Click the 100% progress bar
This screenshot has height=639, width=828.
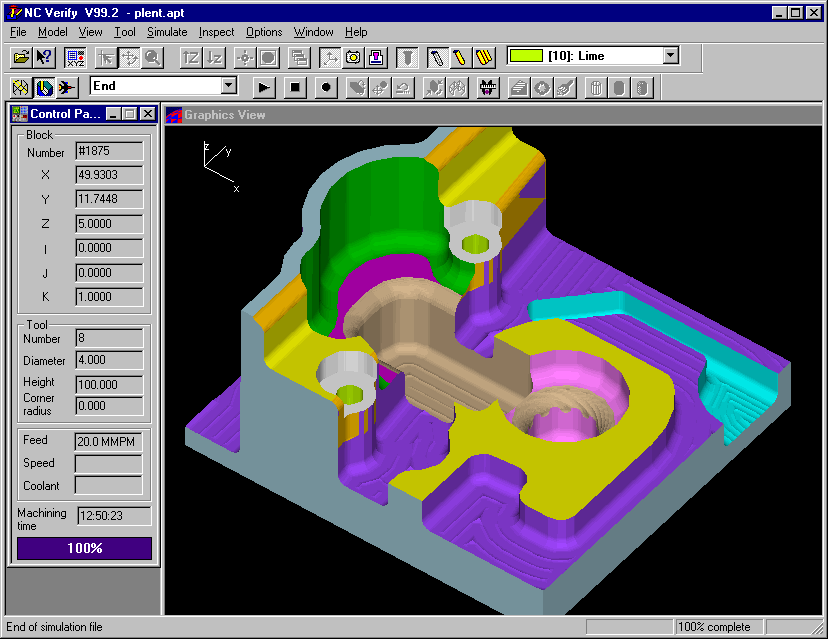tap(84, 548)
